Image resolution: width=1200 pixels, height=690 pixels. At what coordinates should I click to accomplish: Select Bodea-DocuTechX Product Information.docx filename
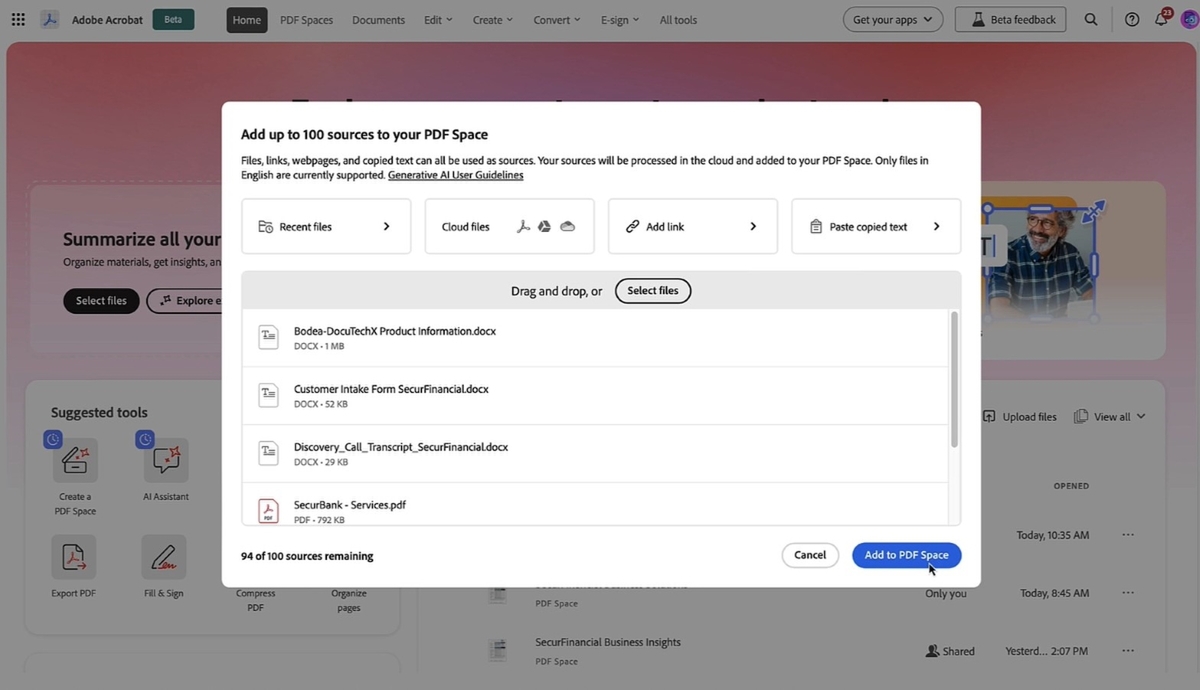pos(395,331)
